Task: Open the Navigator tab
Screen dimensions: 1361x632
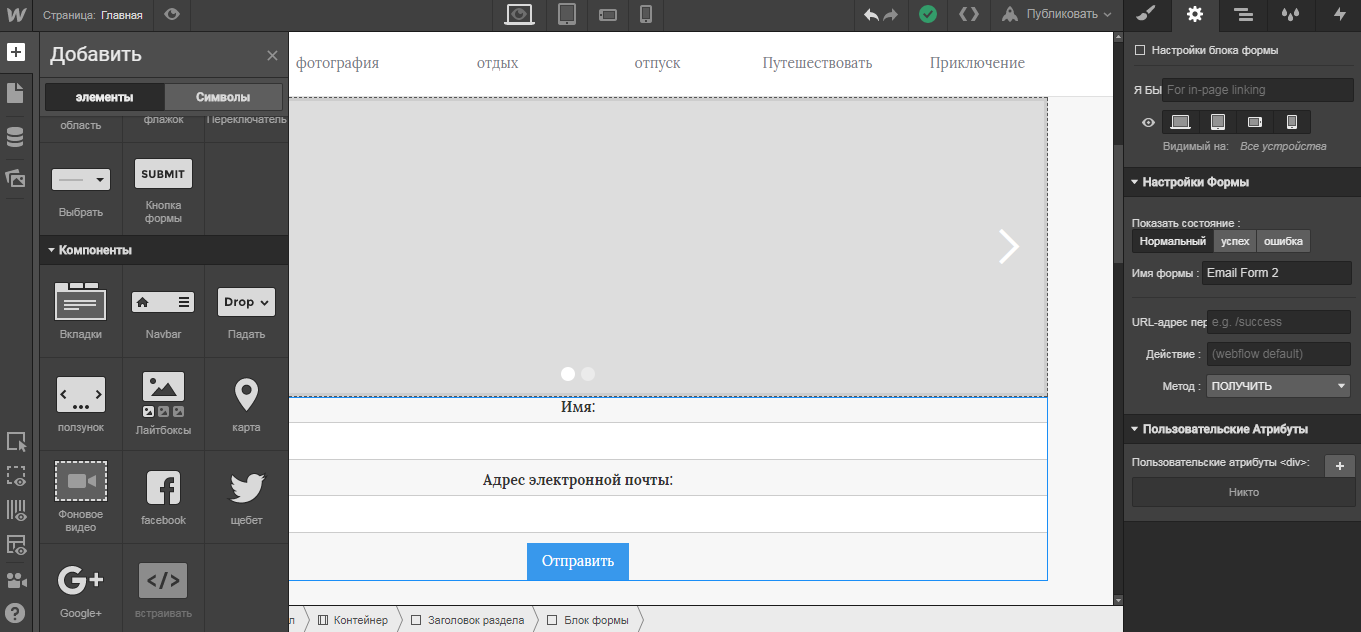Action: 1243,14
